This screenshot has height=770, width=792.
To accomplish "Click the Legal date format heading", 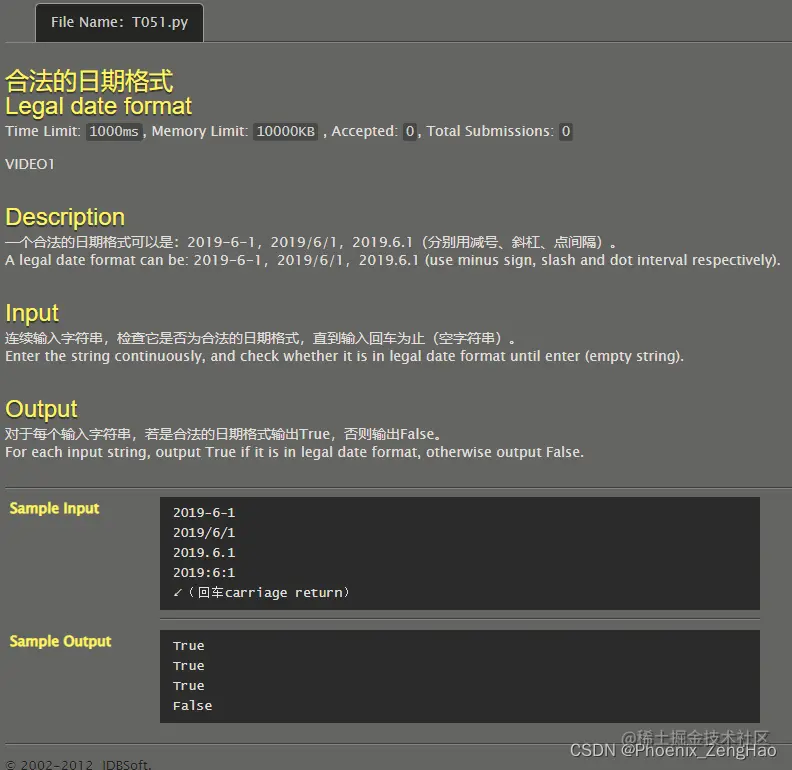I will (x=98, y=107).
